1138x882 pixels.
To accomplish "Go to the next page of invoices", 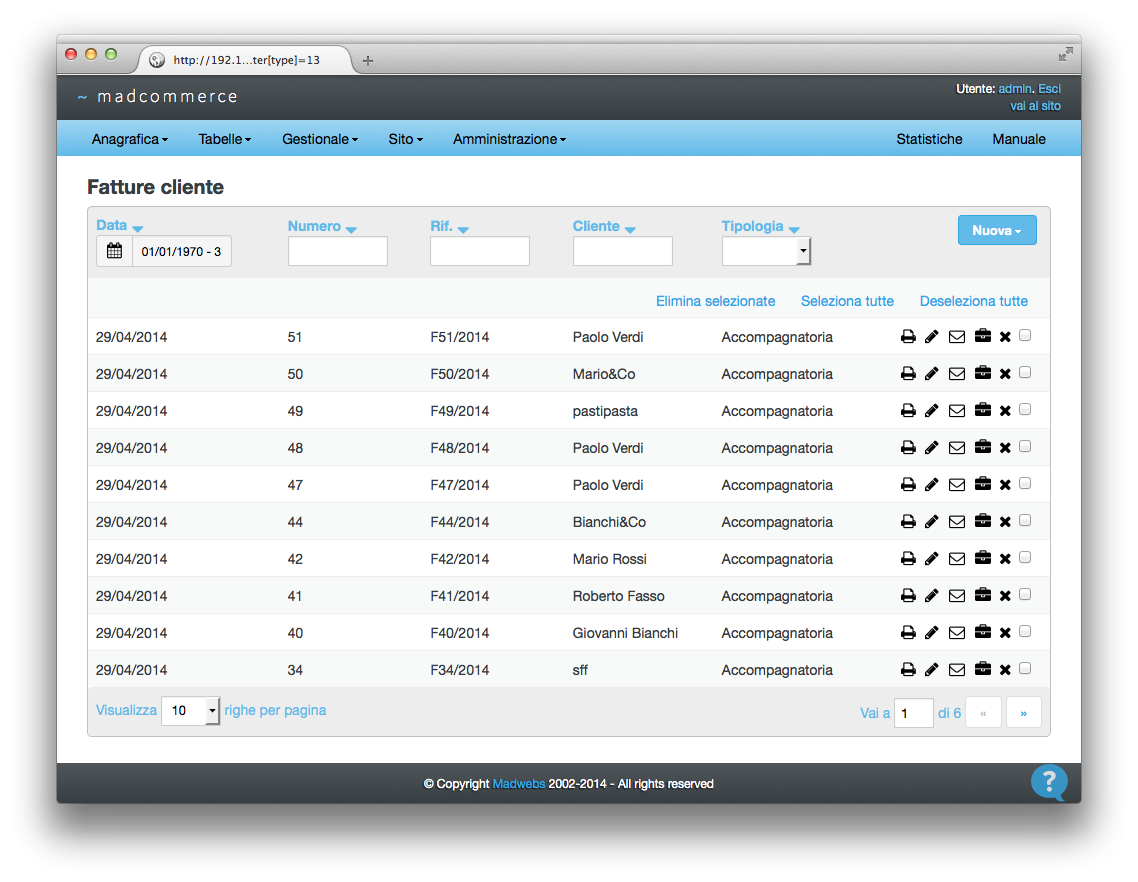I will (x=1023, y=713).
